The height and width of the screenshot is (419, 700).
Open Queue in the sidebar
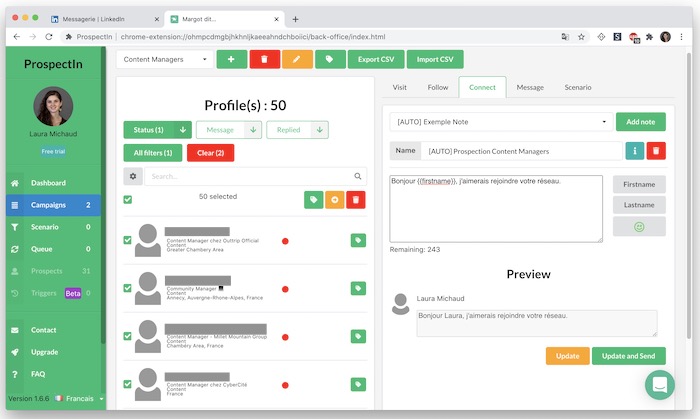click(53, 249)
